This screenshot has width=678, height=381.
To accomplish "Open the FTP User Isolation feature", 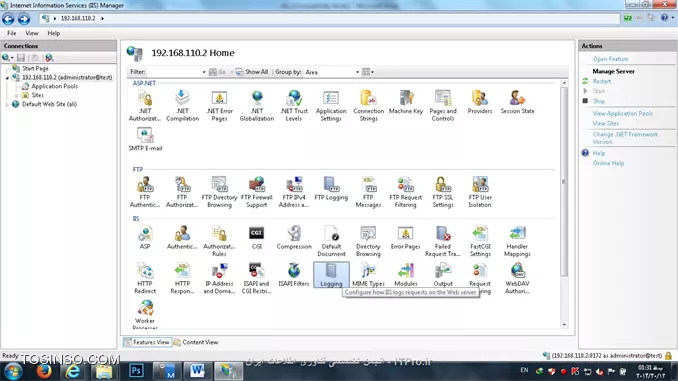I will (480, 192).
